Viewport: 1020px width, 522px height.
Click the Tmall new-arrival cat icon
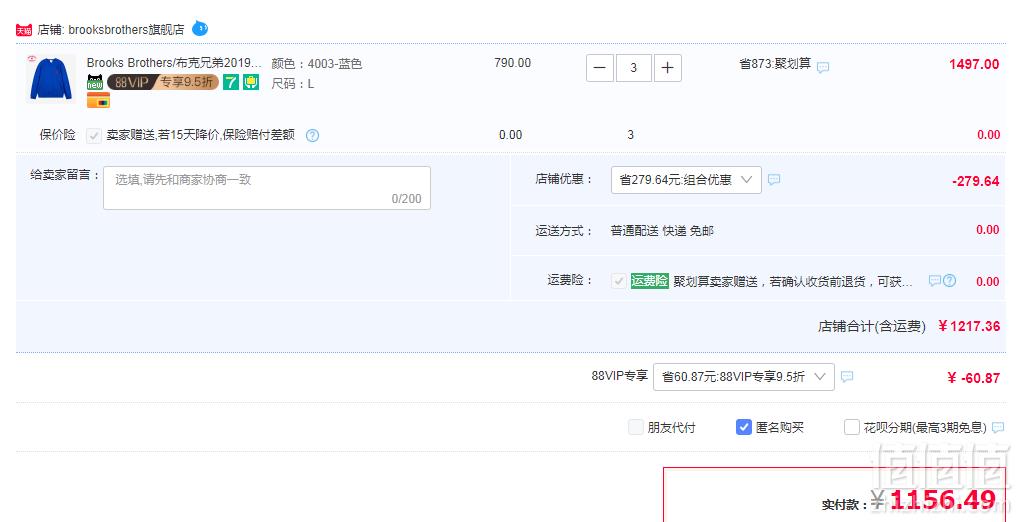(95, 82)
